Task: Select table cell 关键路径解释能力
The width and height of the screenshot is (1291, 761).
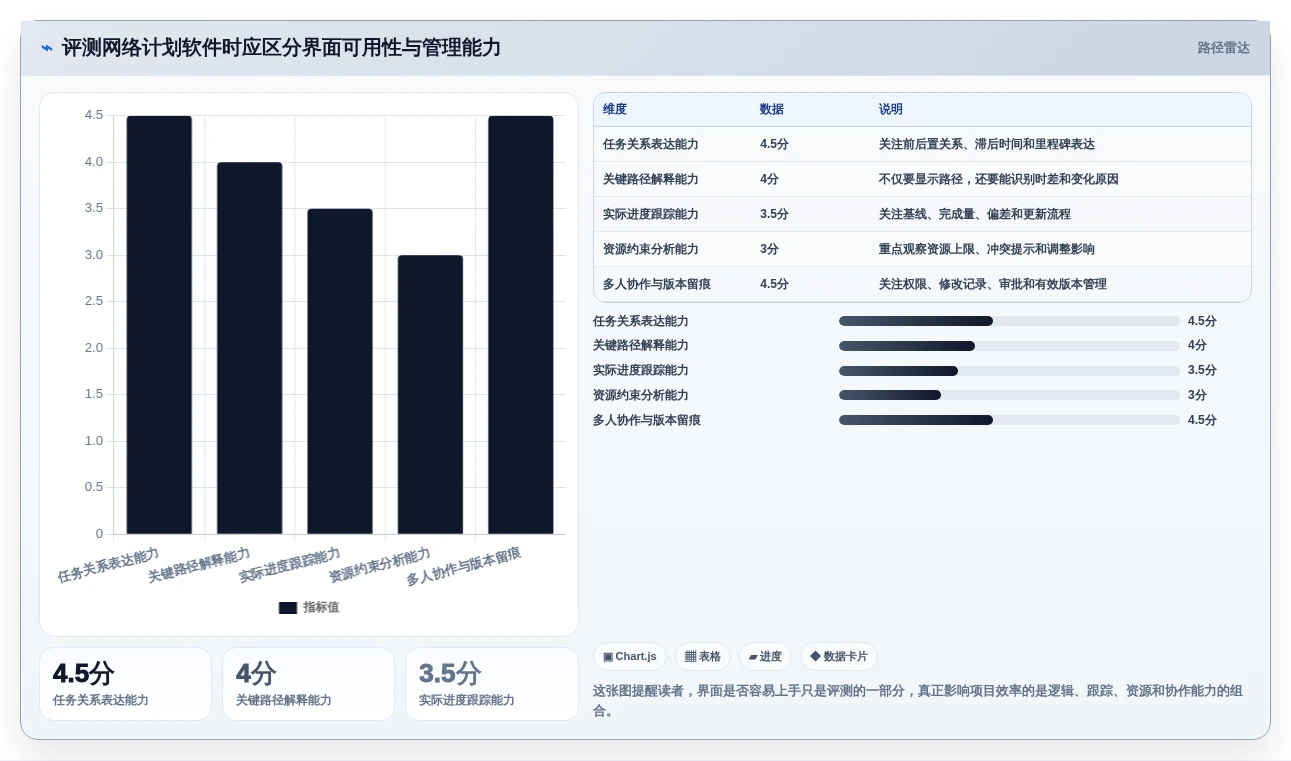Action: click(x=651, y=180)
